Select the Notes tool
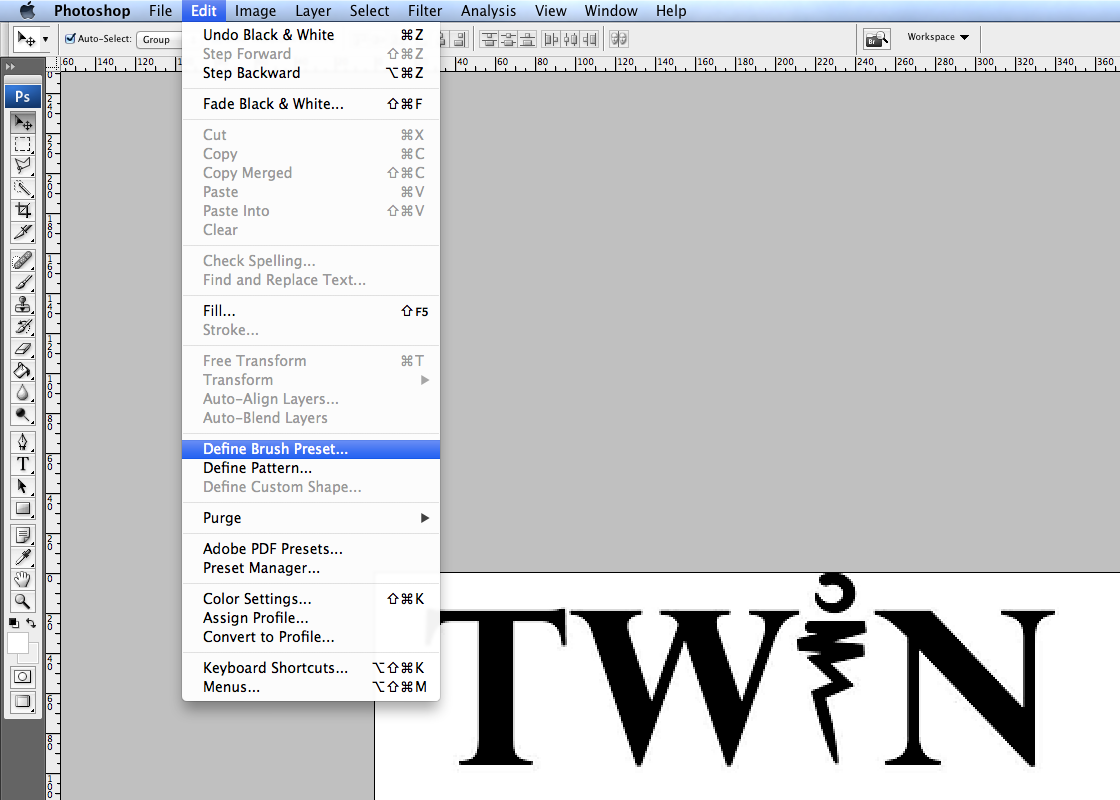Screen dimensions: 1120x800 pos(23,535)
